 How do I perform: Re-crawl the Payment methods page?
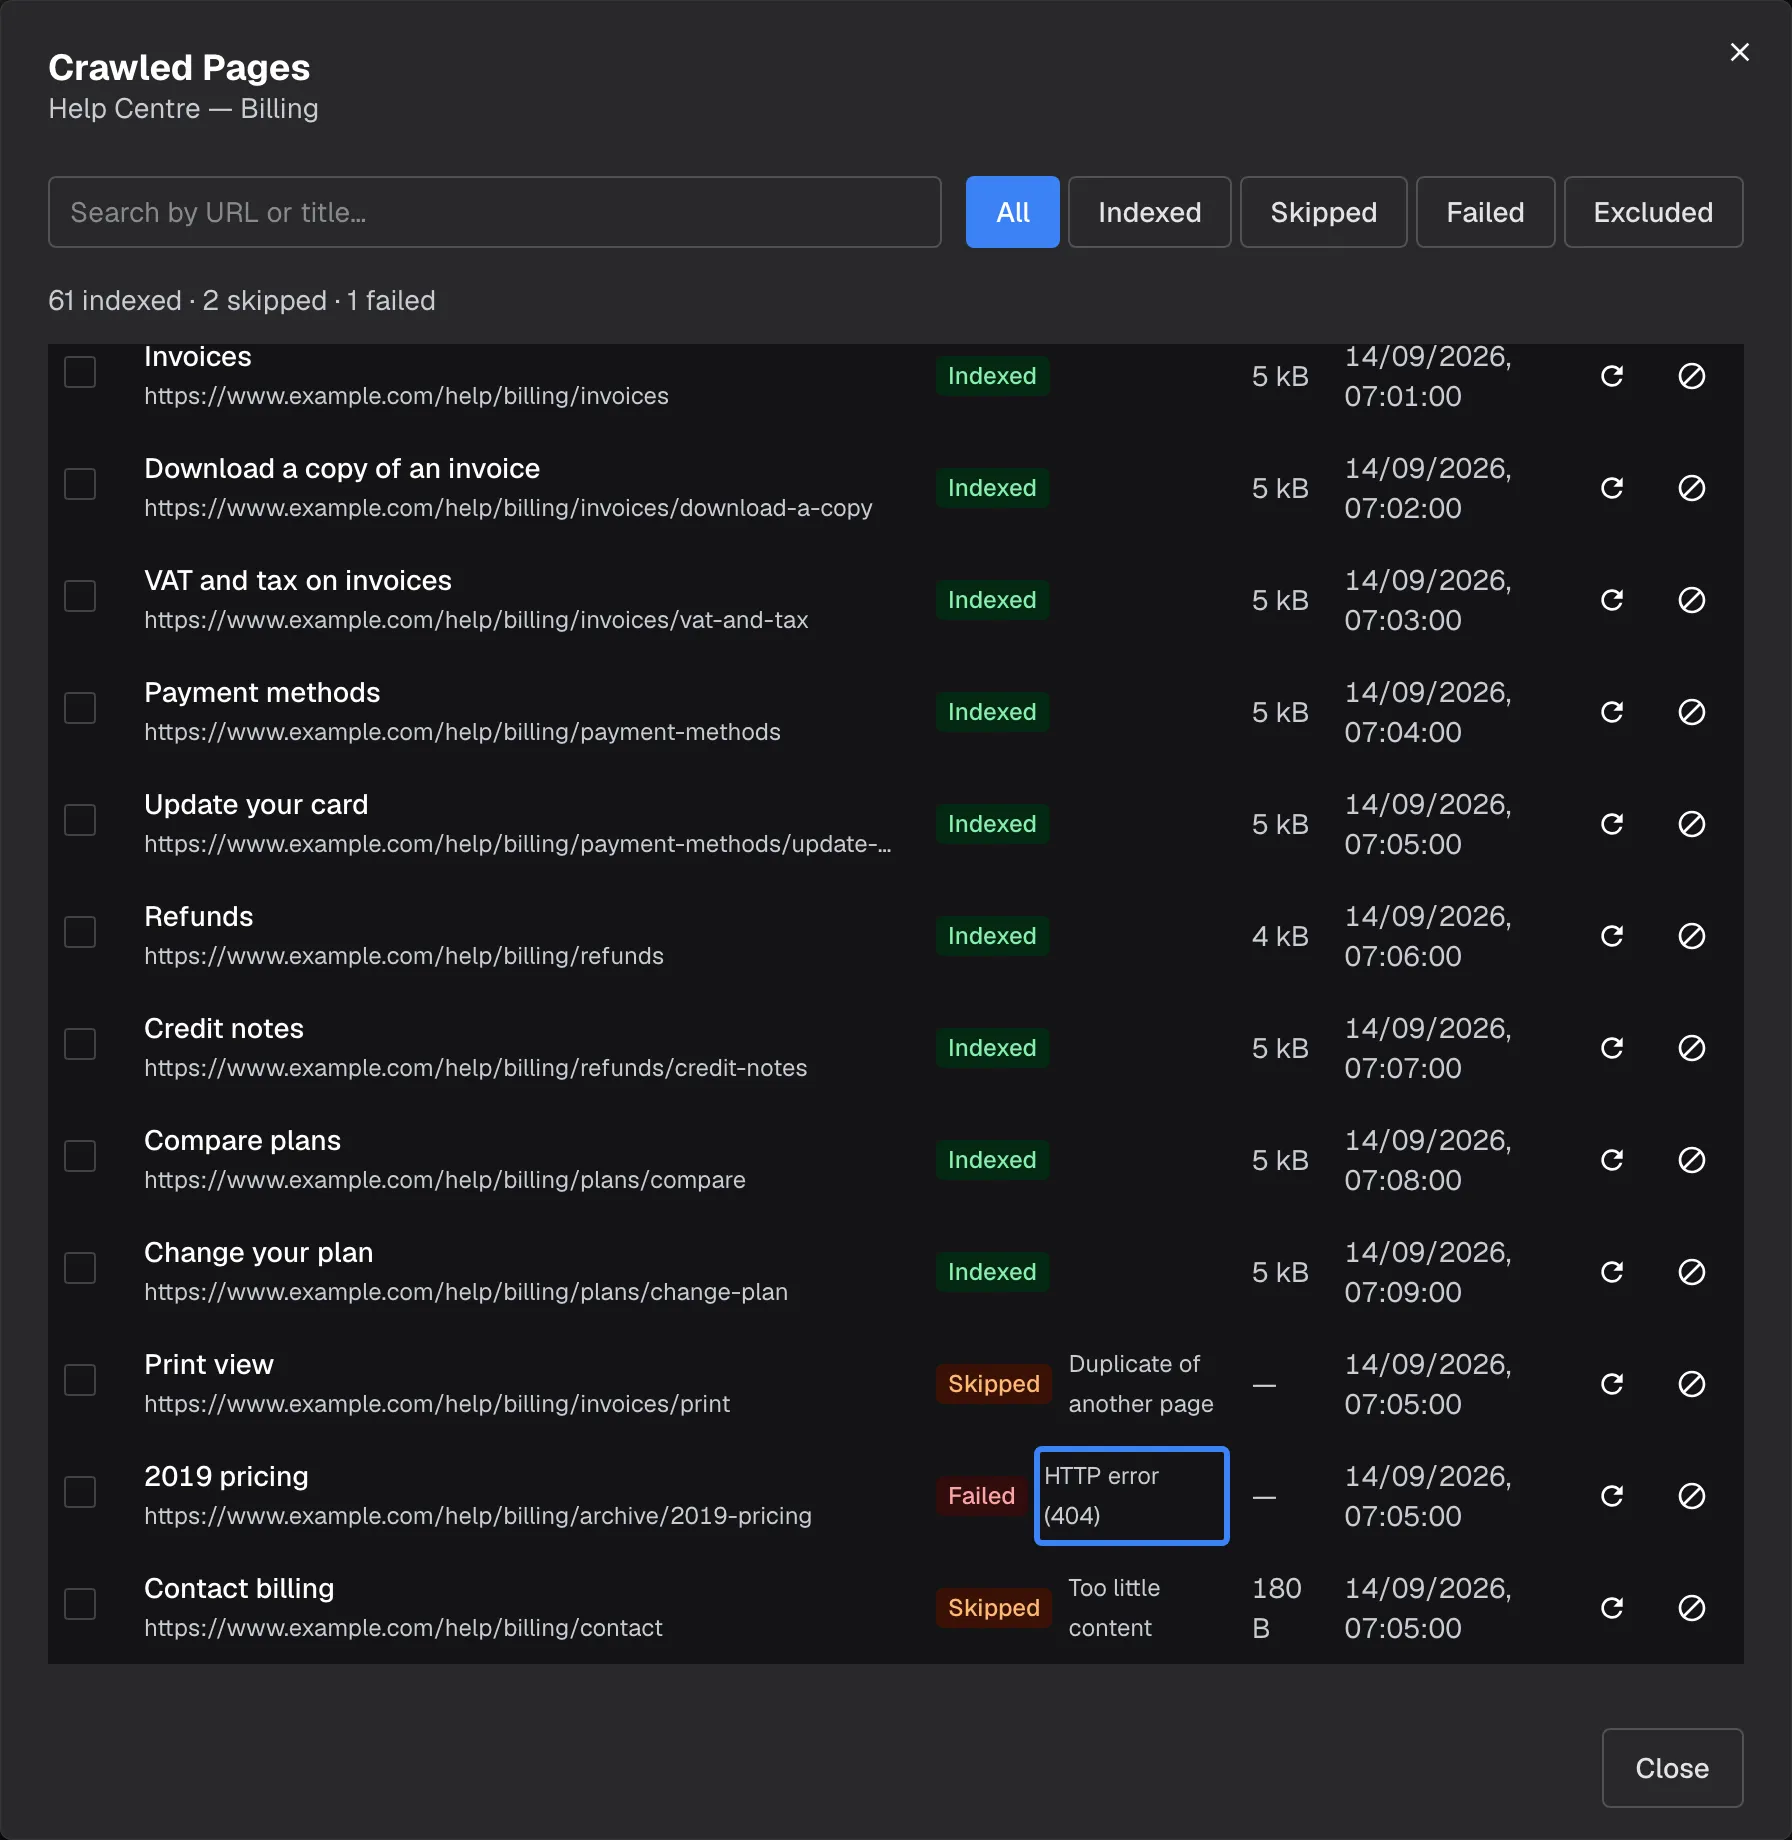tap(1611, 712)
